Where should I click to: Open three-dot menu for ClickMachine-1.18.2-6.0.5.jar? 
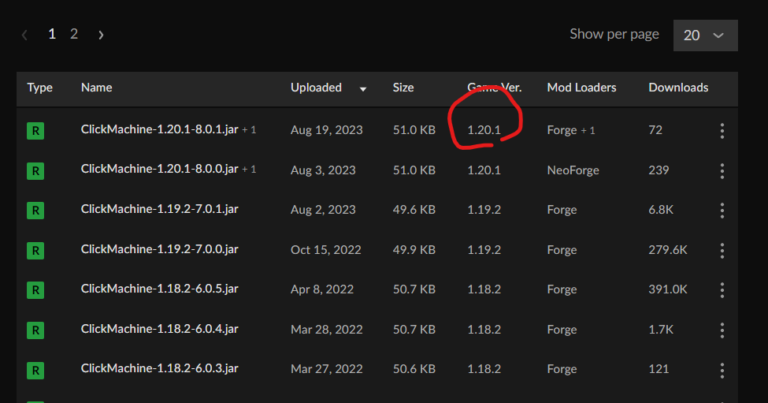722,289
